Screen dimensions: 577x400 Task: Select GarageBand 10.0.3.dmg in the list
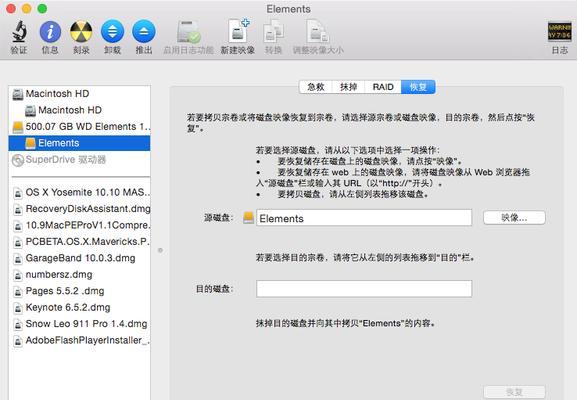[x=79, y=258]
